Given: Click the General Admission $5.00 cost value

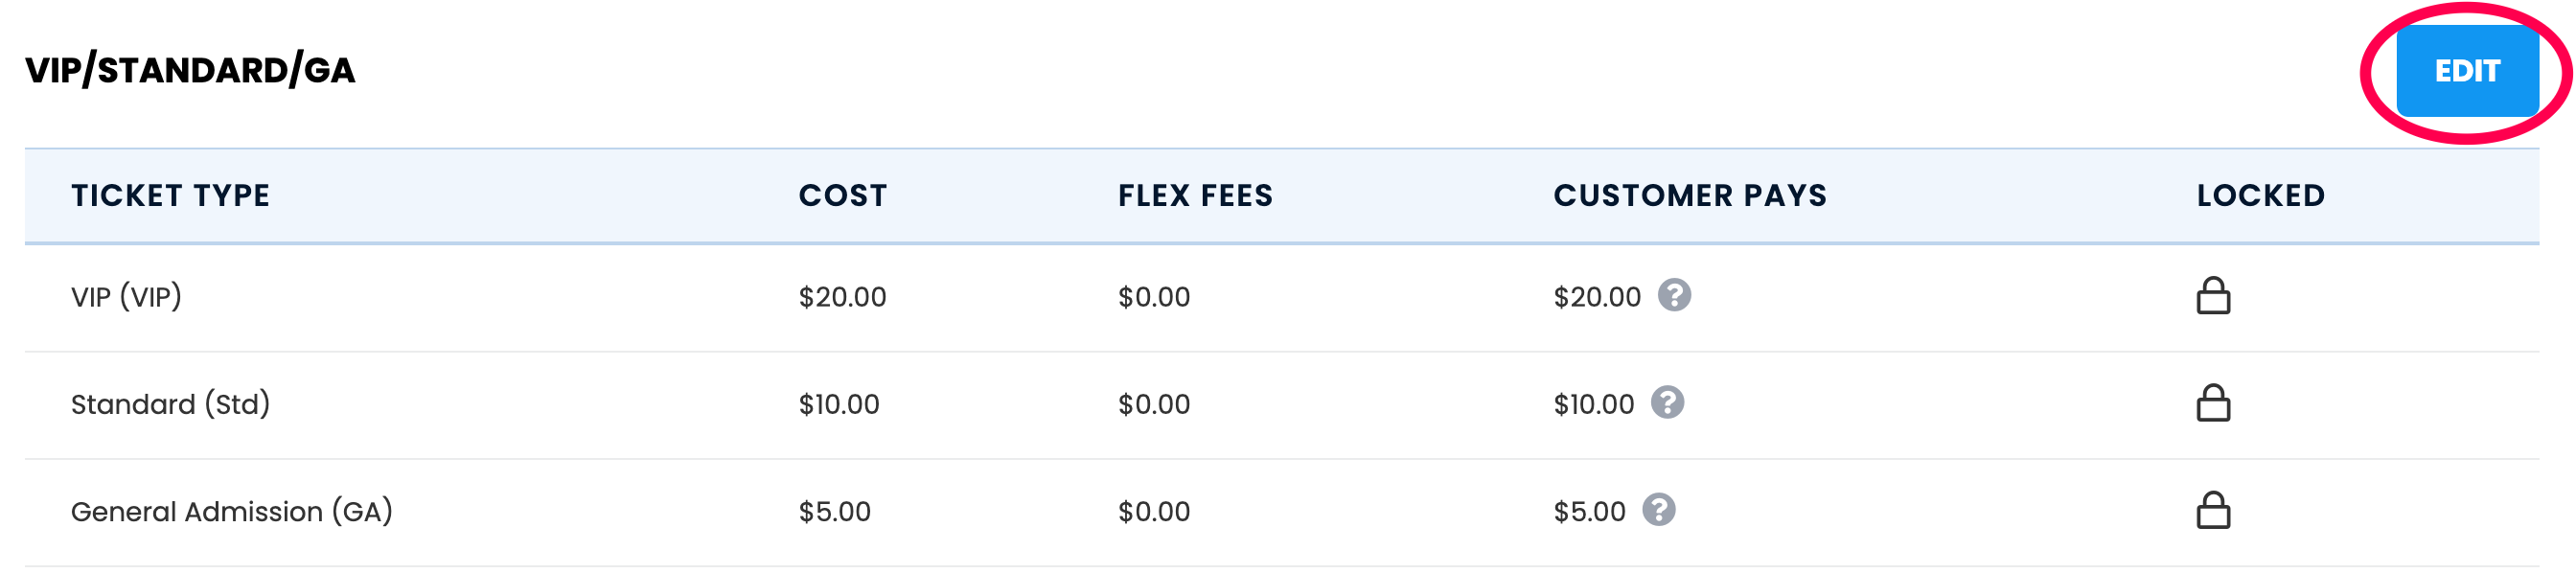Looking at the screenshot, I should click(834, 512).
